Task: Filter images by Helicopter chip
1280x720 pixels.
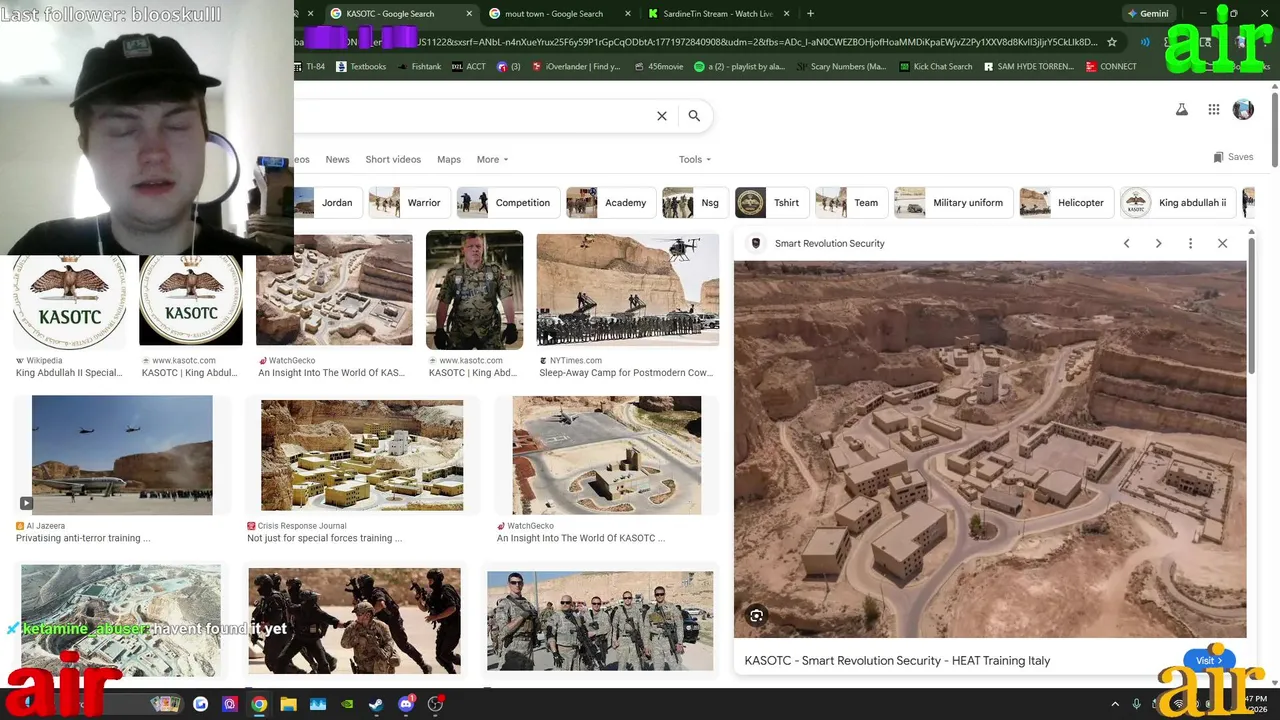Action: click(1065, 203)
